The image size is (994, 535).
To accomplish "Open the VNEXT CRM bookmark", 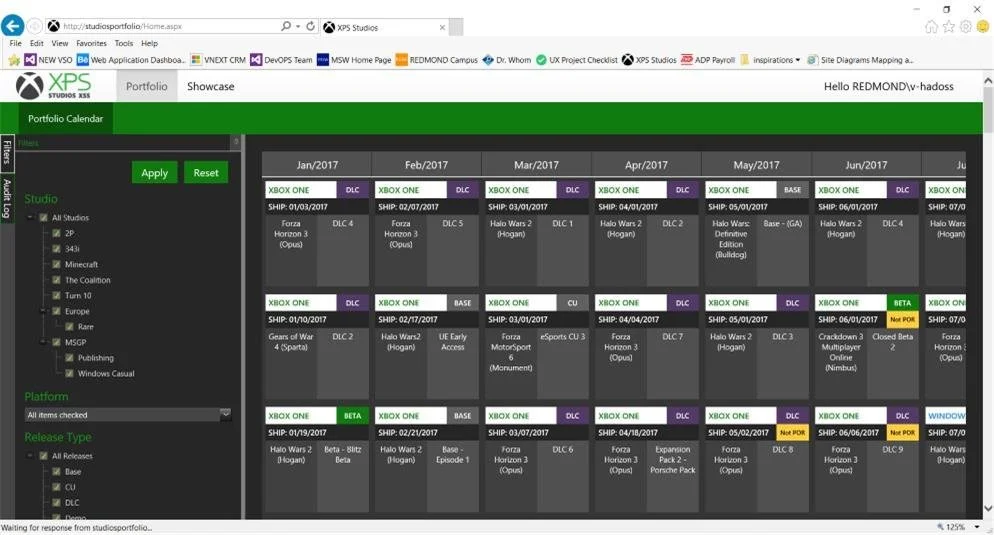I will 217,60.
